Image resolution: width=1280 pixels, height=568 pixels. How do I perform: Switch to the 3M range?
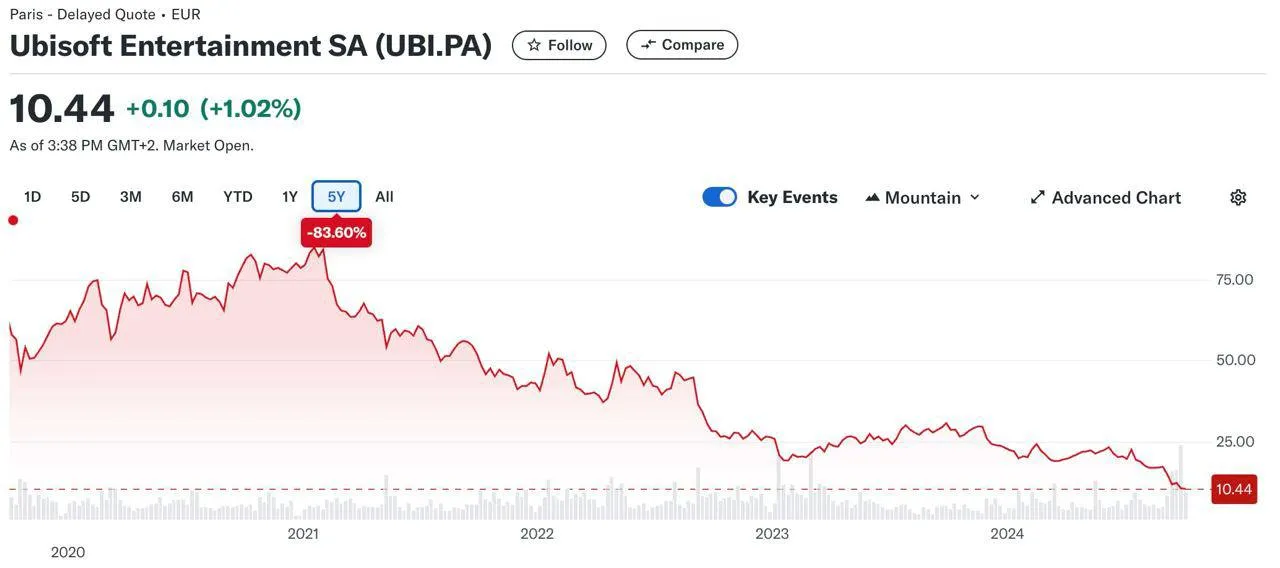click(131, 197)
